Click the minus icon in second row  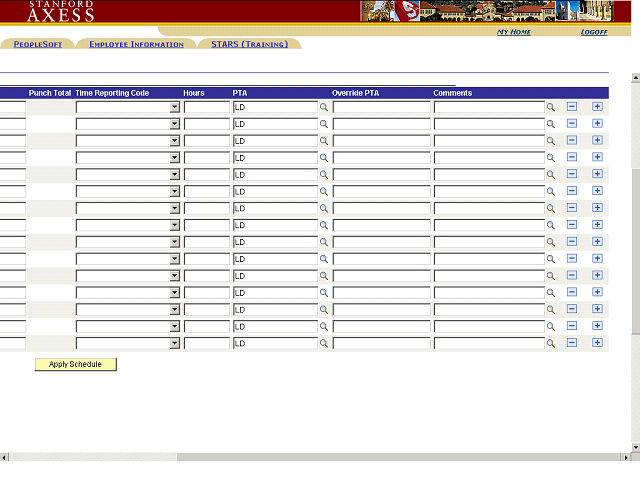pos(572,123)
